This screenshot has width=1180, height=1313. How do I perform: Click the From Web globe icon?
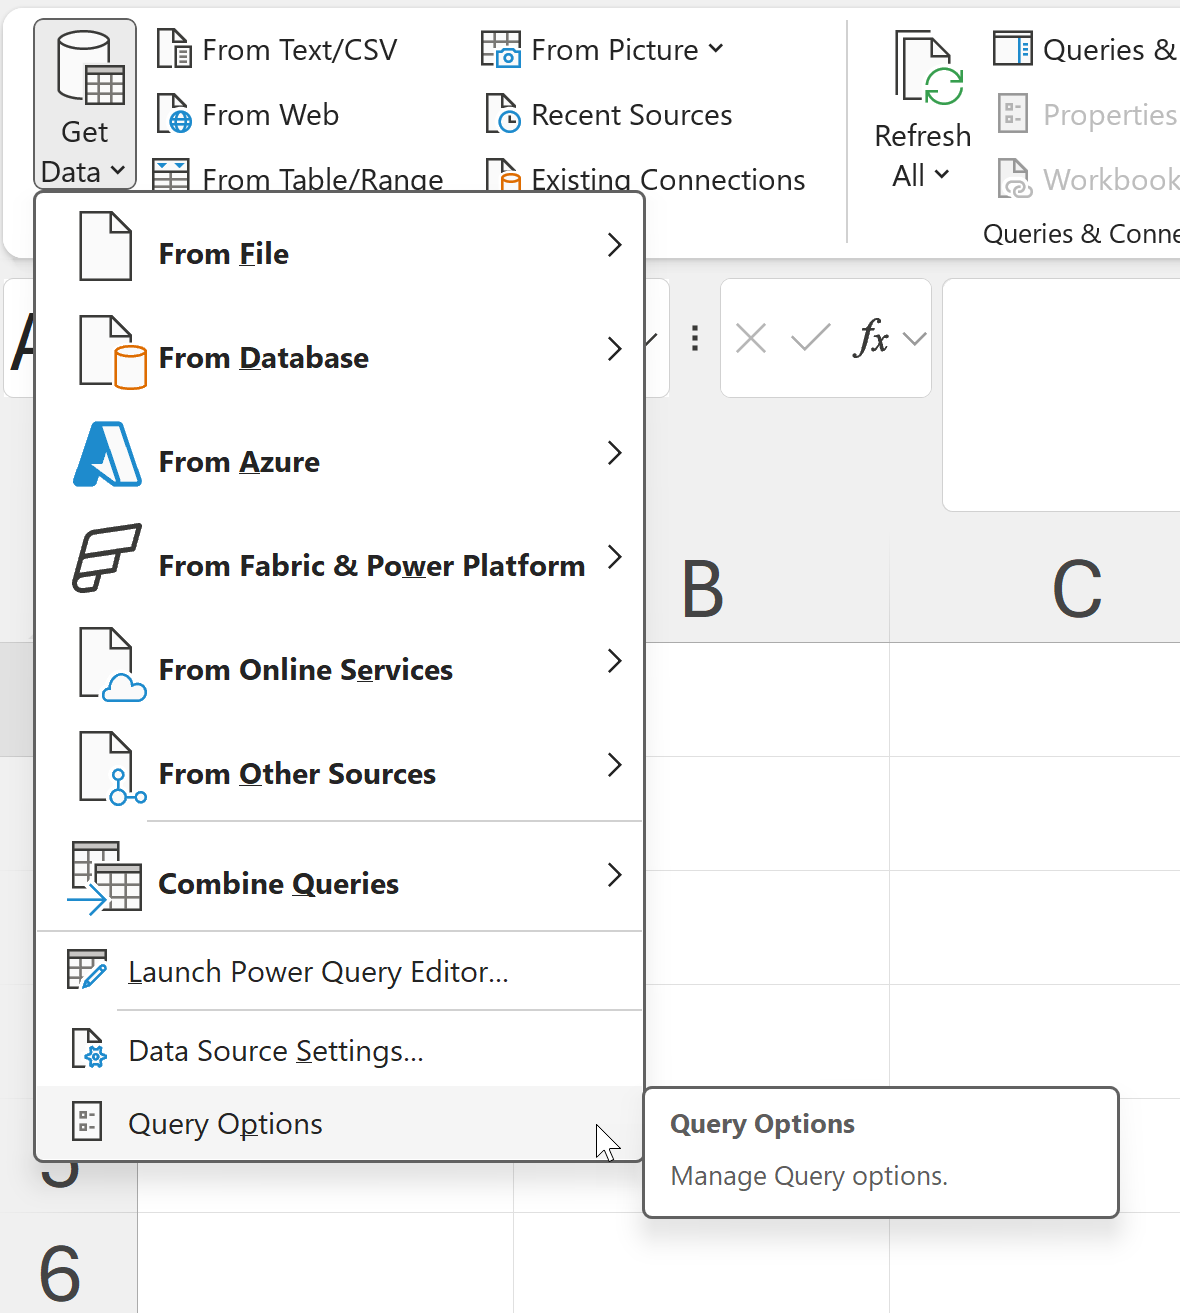pos(174,114)
